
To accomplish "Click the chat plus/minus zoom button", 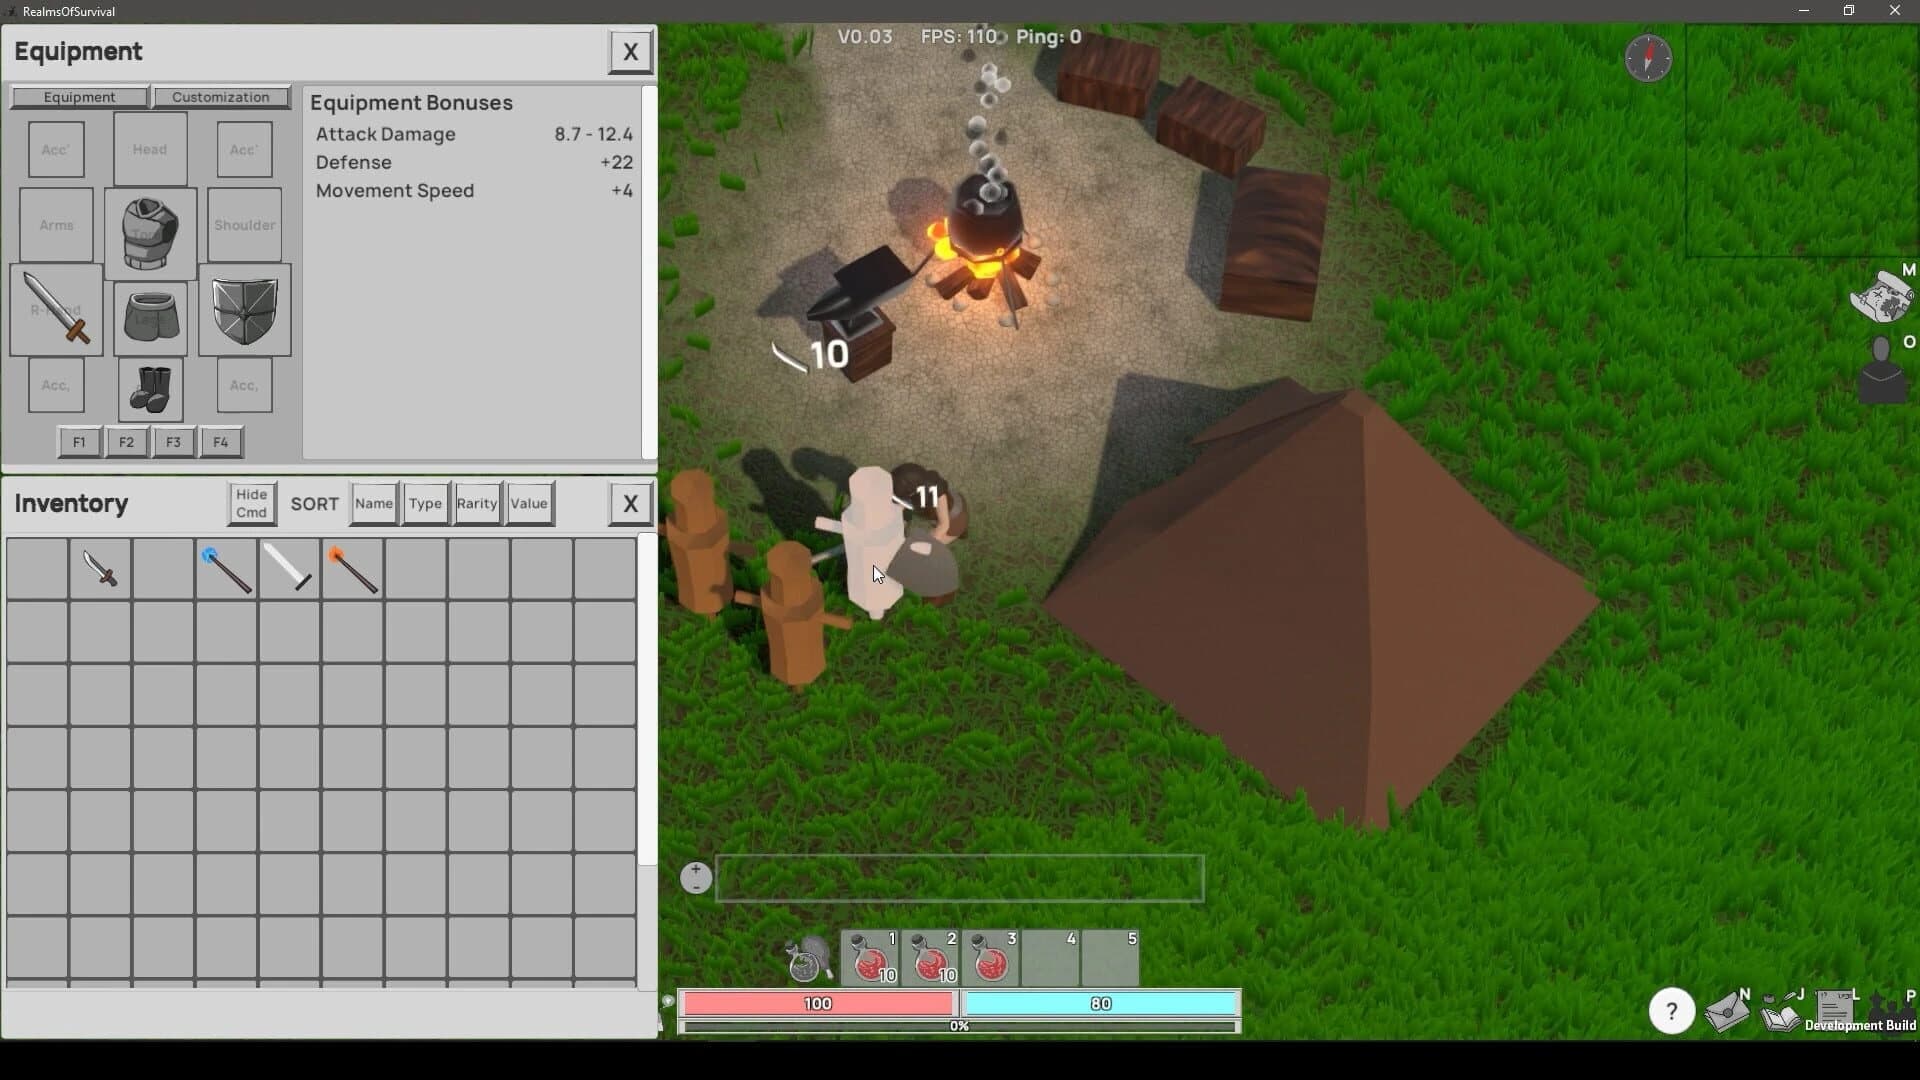I will (x=696, y=878).
